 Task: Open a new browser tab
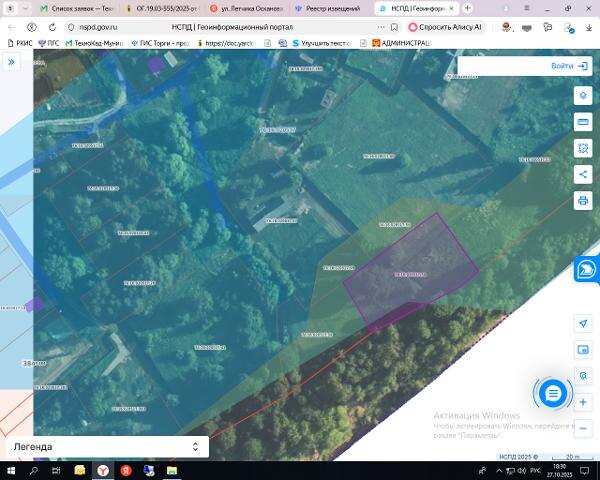click(x=468, y=8)
